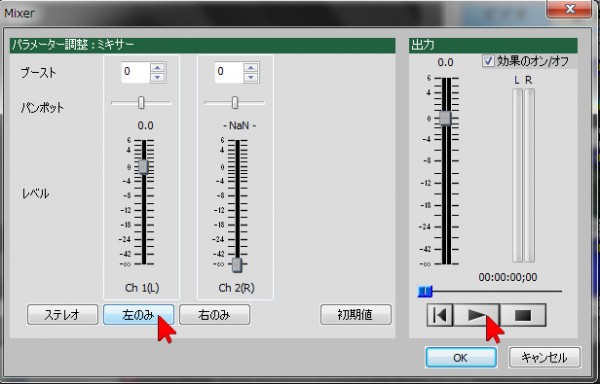Viewport: 600px width, 384px height.
Task: Choose the 左のみ button
Action: click(x=138, y=315)
